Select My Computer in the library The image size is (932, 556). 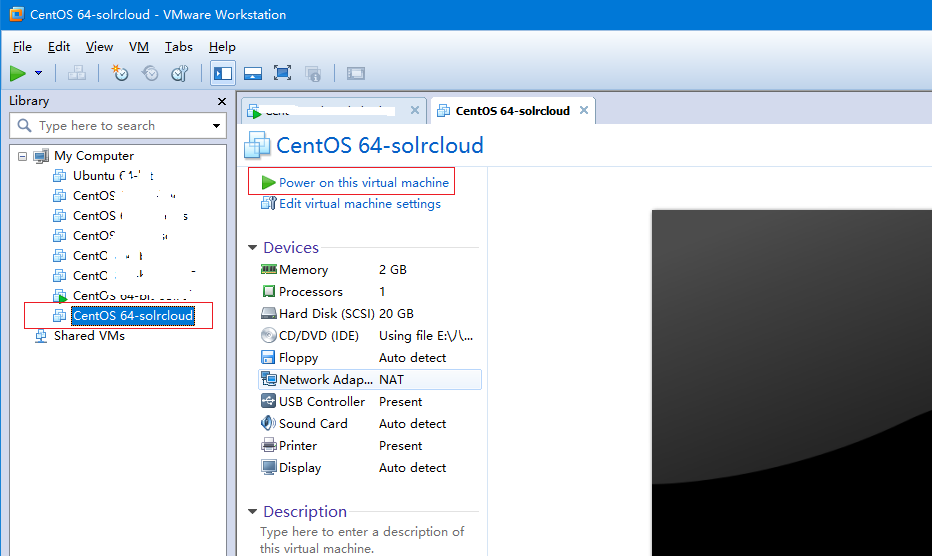click(x=94, y=156)
